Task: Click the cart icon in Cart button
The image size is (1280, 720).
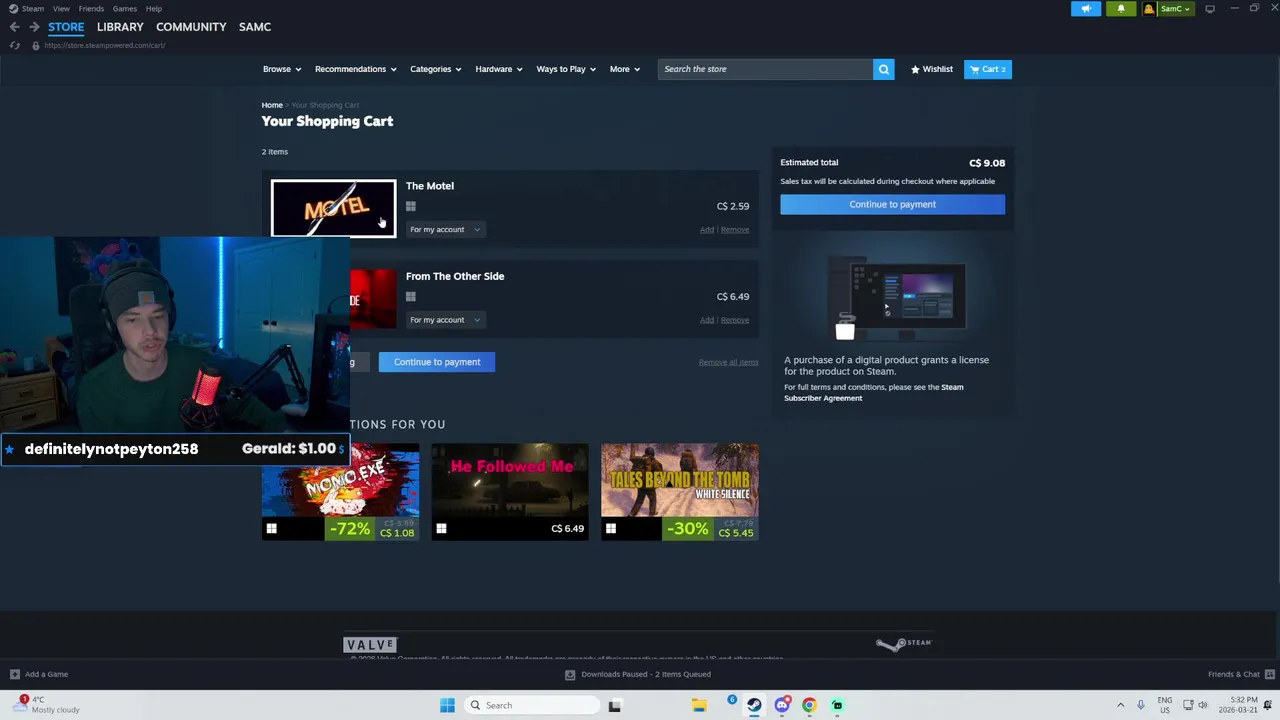Action: tap(975, 69)
